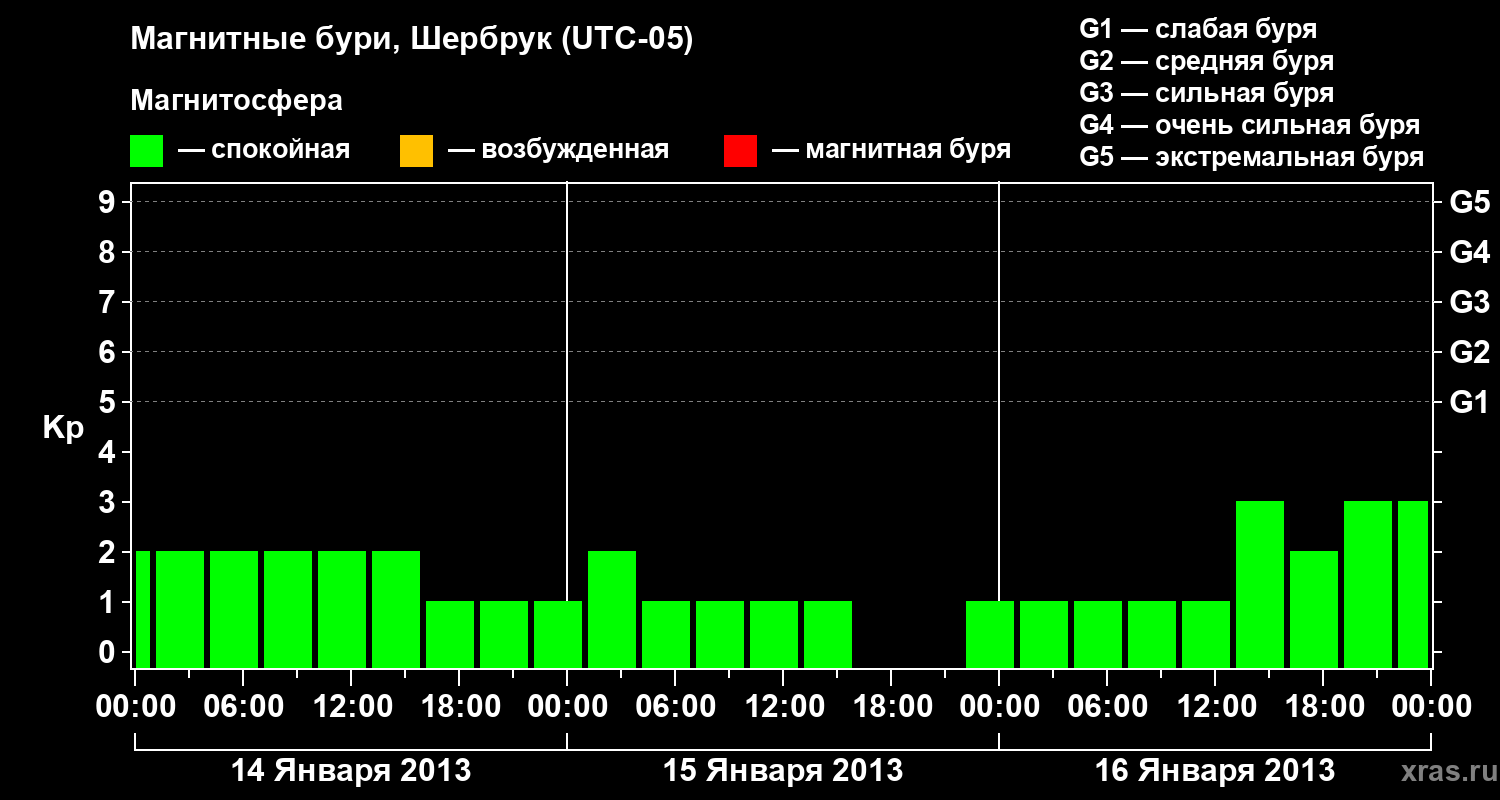The width and height of the screenshot is (1500, 800).
Task: Click the right-axis G3 label beside Kp 7
Action: (1469, 302)
